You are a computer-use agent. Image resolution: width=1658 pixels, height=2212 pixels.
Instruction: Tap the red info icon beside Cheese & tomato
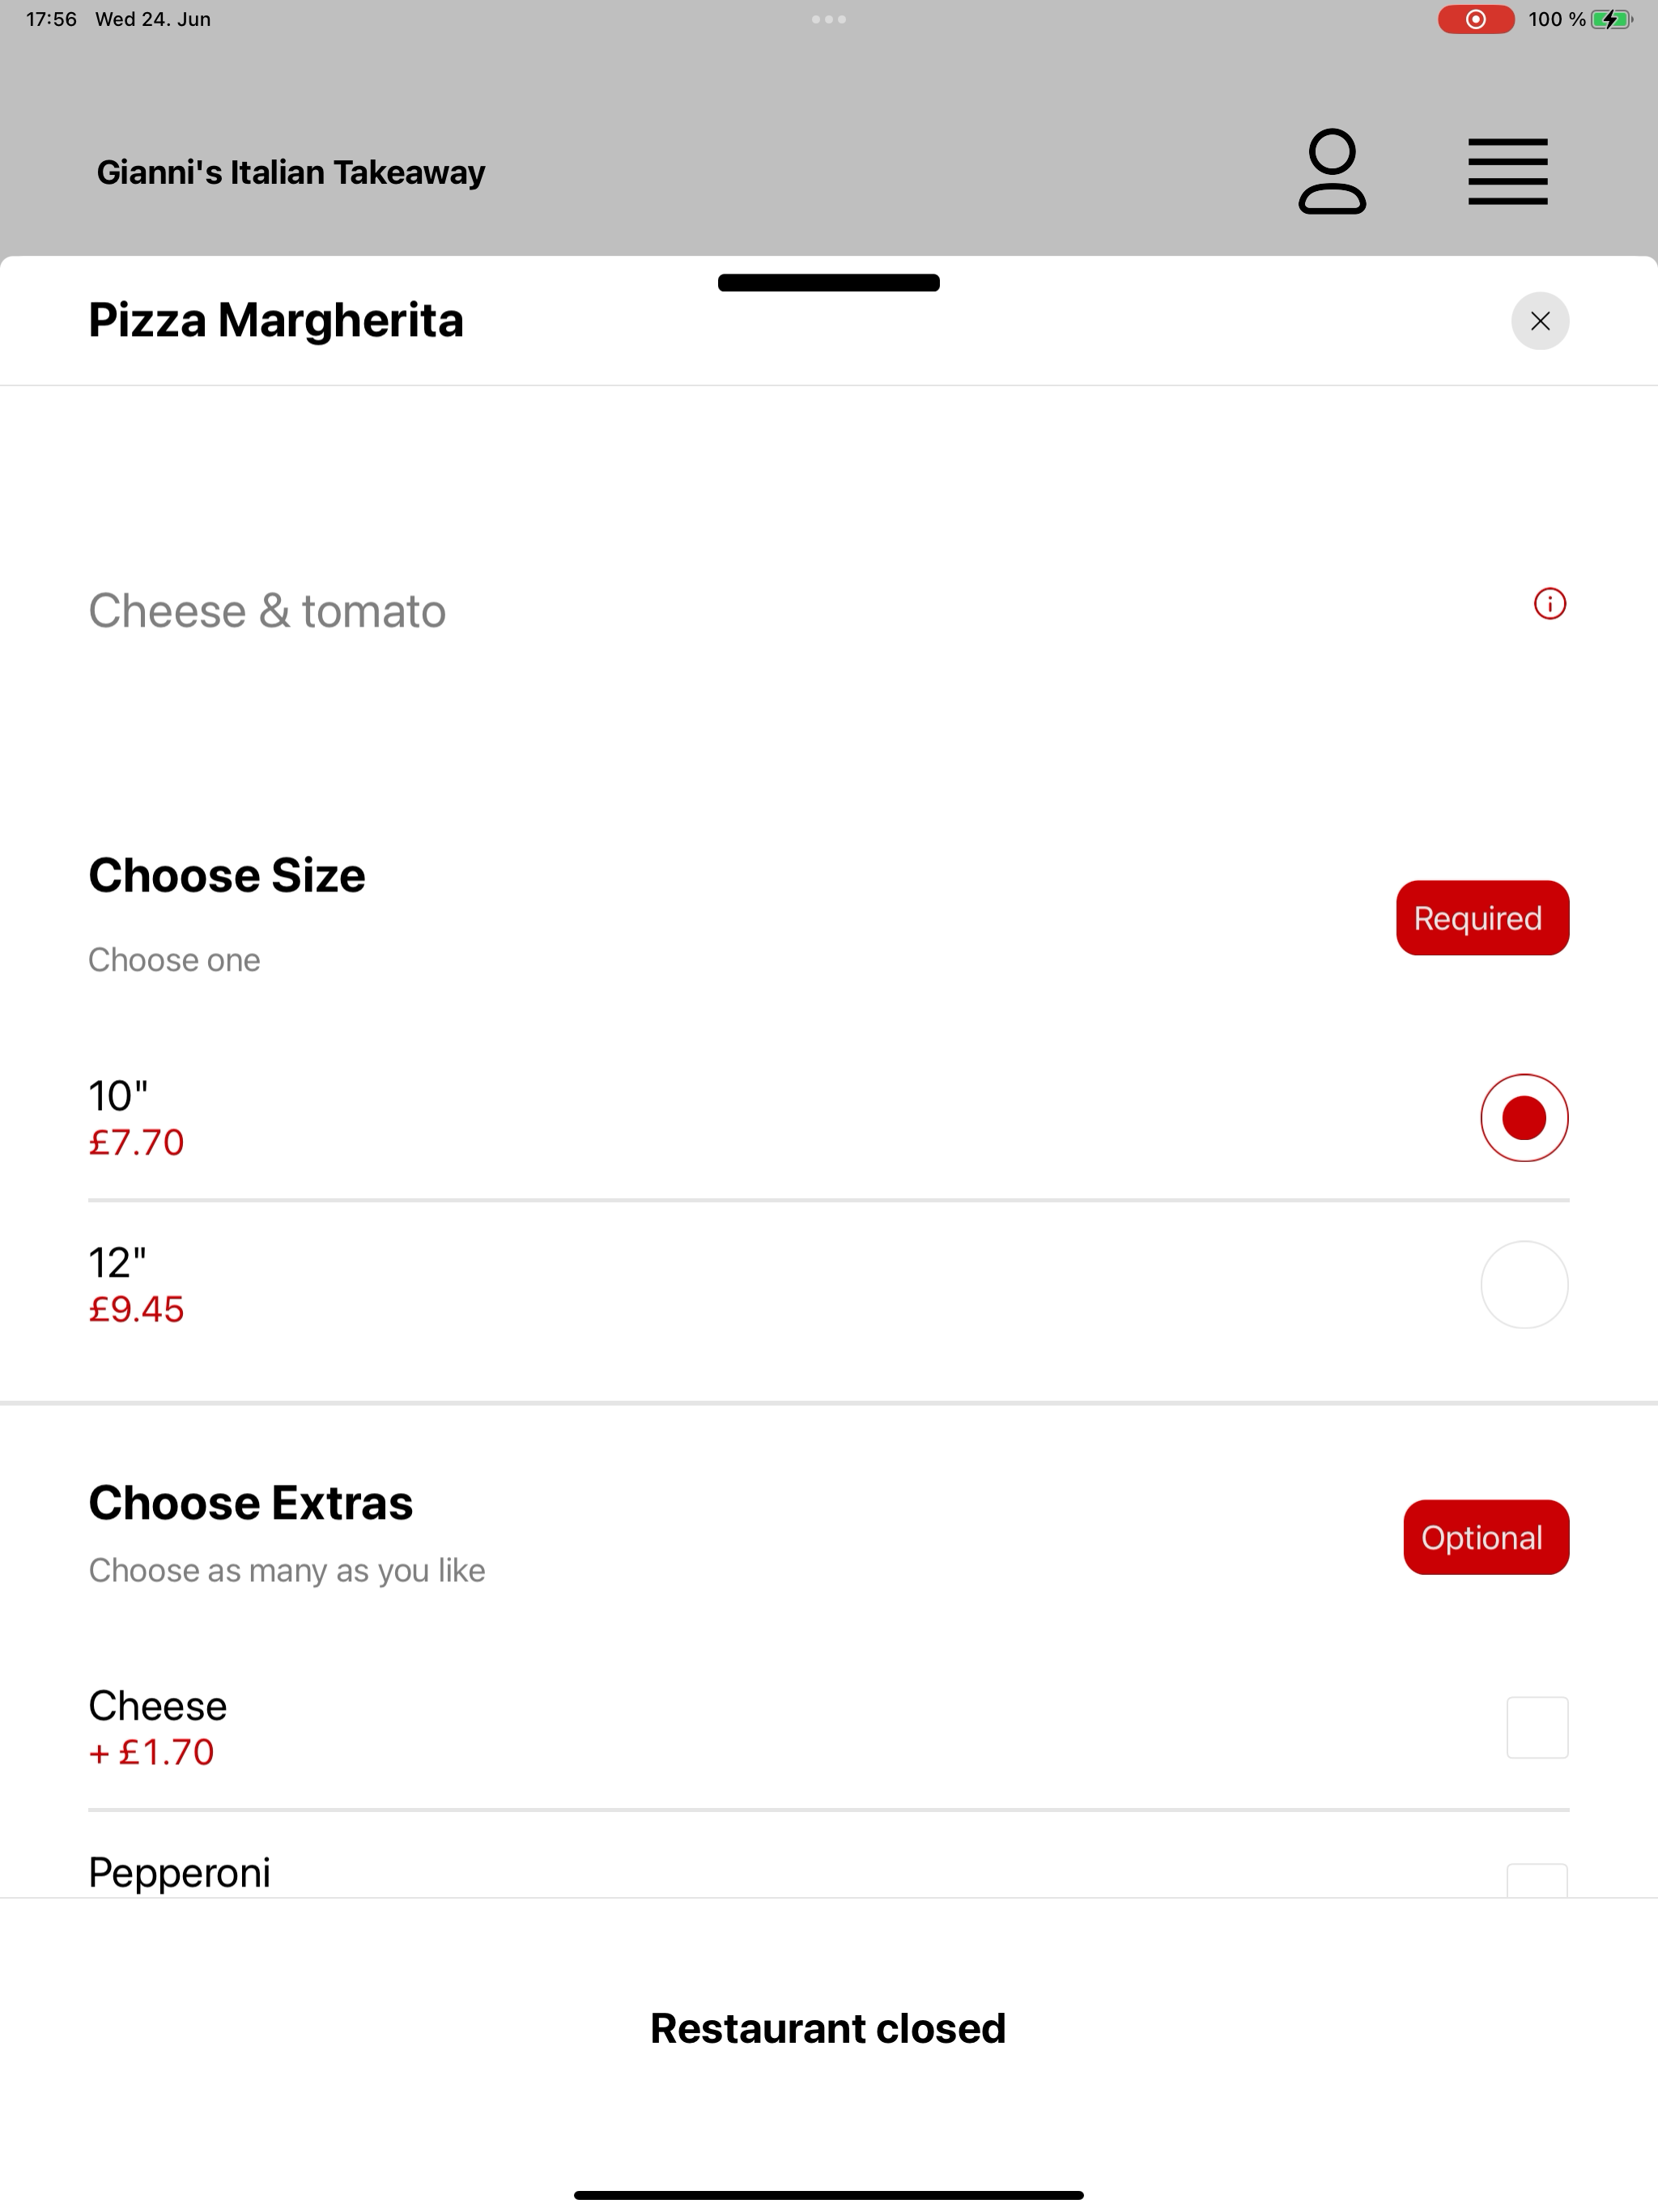point(1549,604)
